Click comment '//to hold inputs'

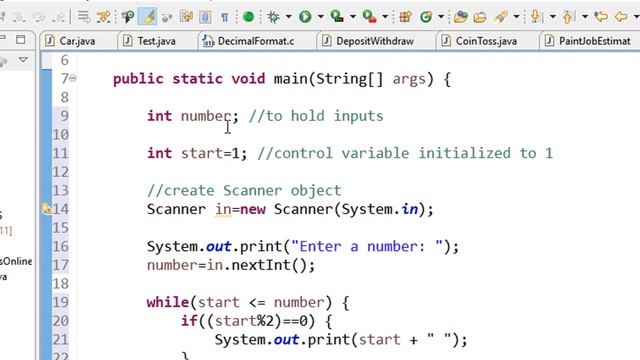tap(316, 116)
